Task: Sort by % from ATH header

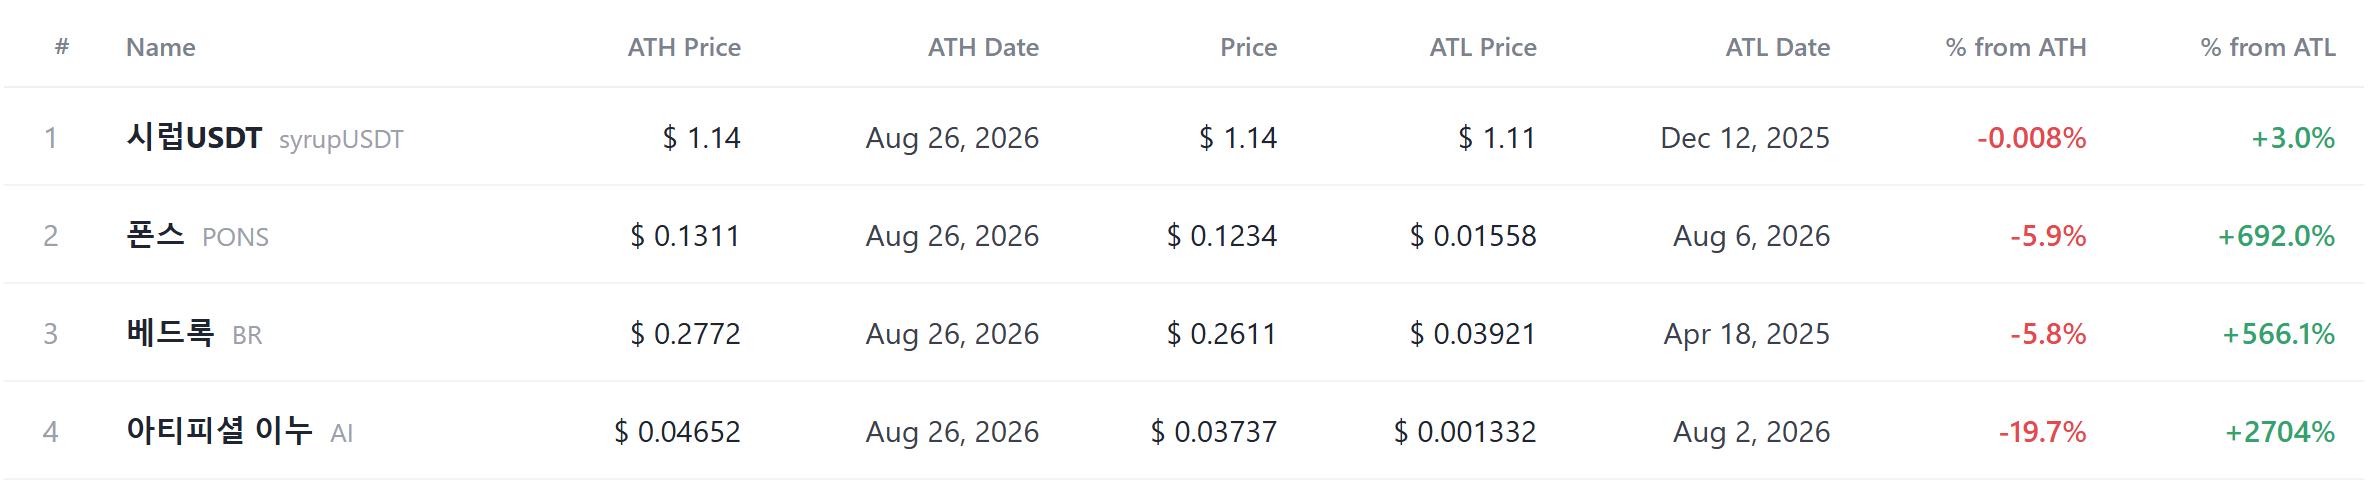Action: (2016, 47)
